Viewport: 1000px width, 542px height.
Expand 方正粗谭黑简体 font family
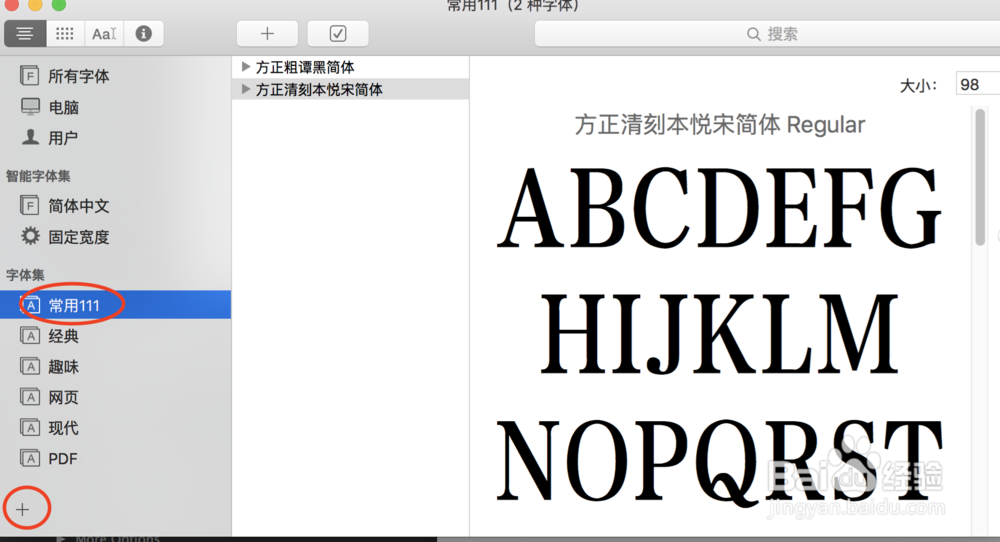(246, 66)
